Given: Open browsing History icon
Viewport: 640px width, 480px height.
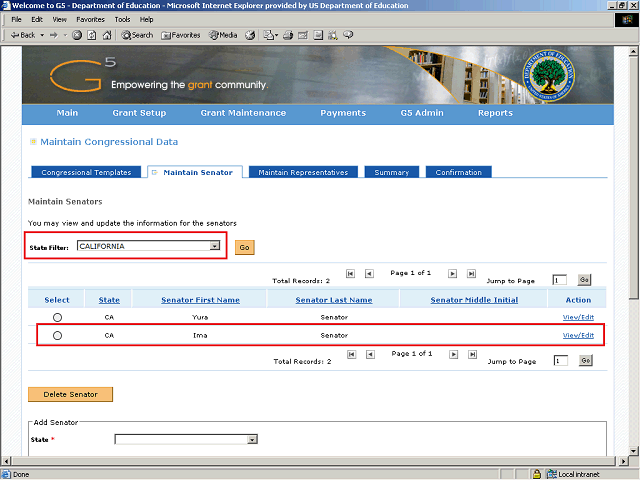Looking at the screenshot, I should (x=250, y=35).
